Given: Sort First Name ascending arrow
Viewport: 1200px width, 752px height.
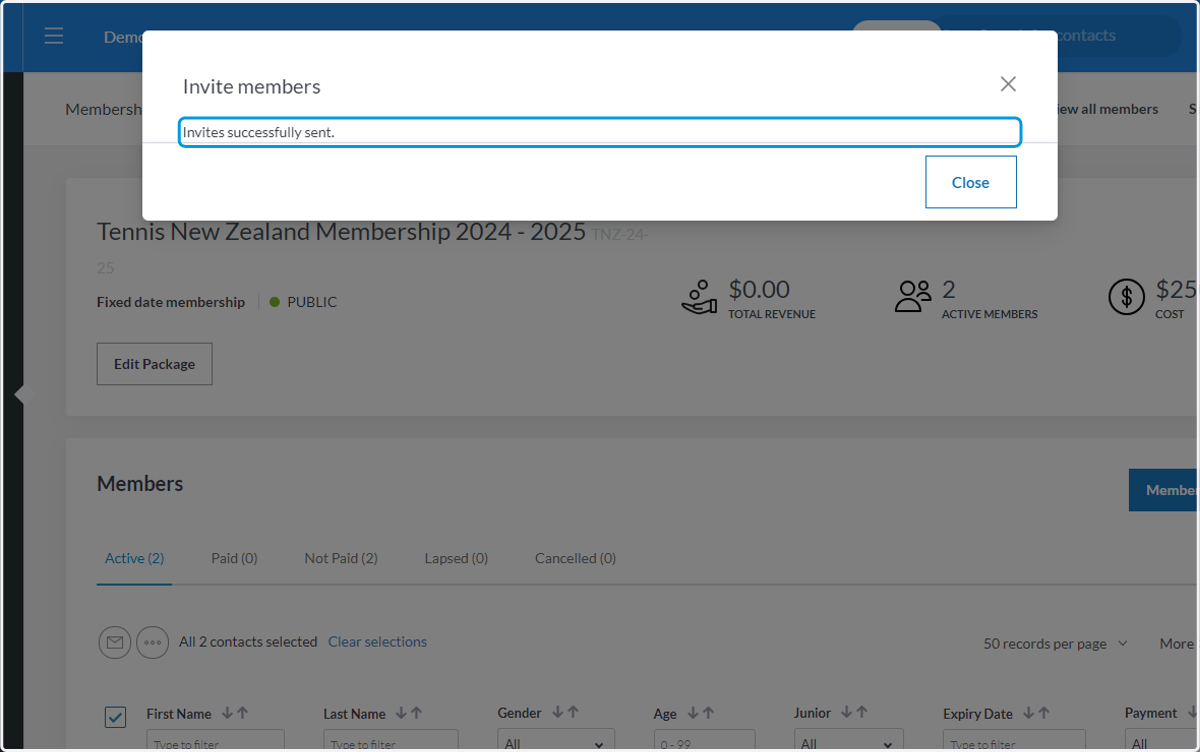Looking at the screenshot, I should pyautogui.click(x=243, y=713).
